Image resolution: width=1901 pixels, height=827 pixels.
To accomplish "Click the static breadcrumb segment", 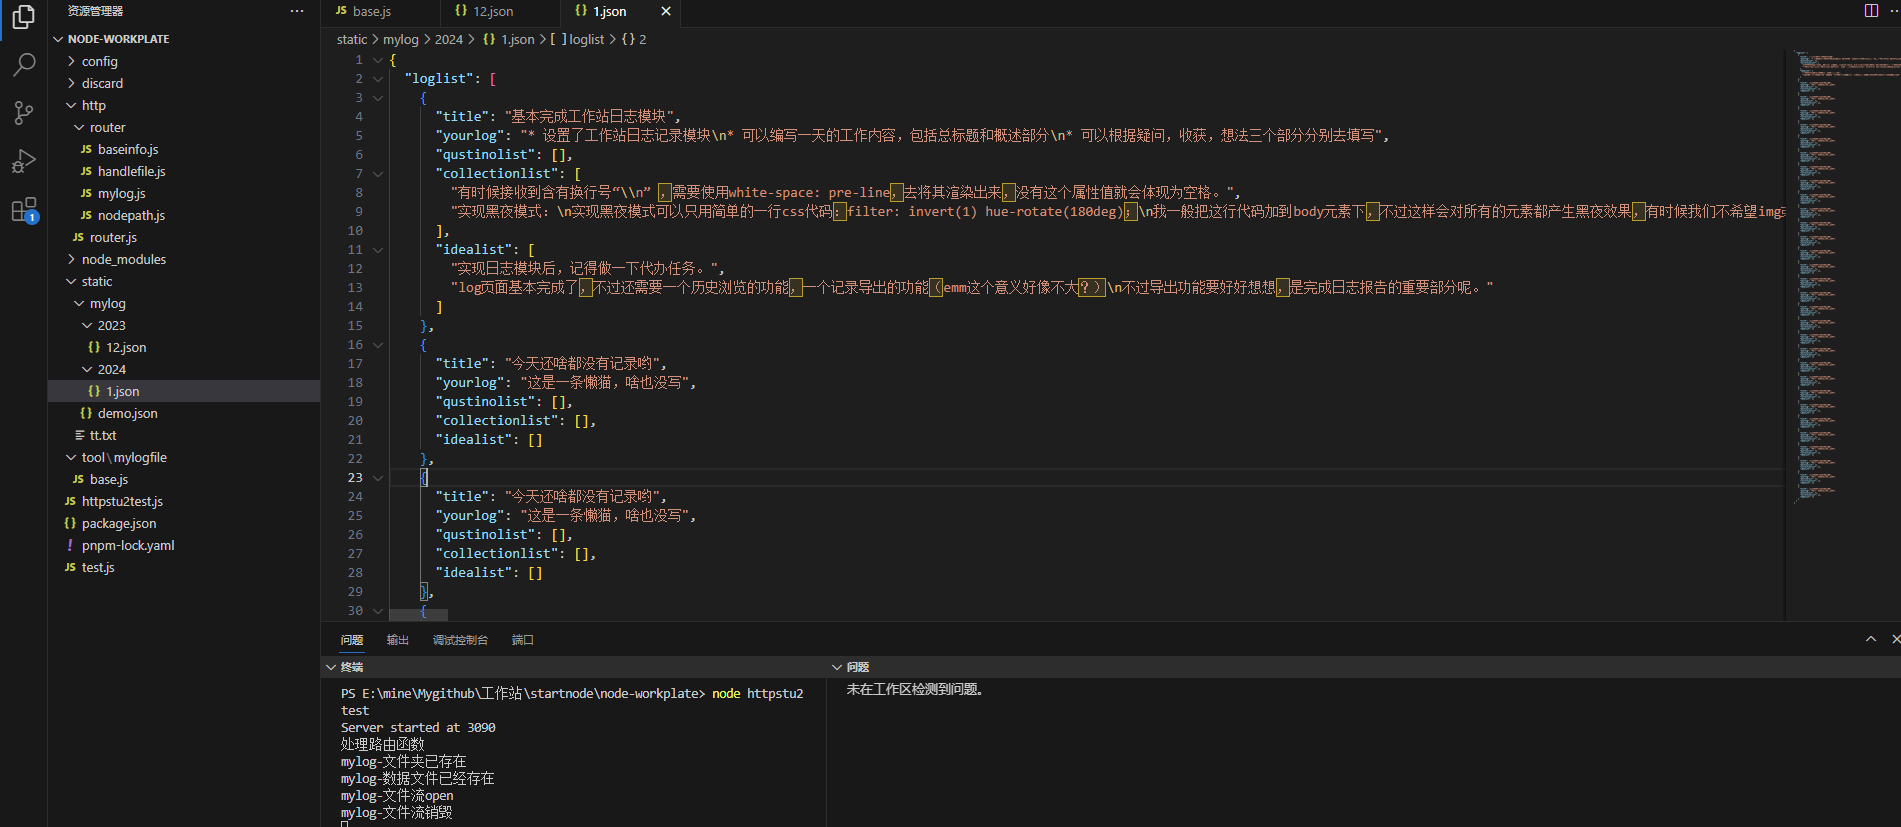I will coord(352,39).
